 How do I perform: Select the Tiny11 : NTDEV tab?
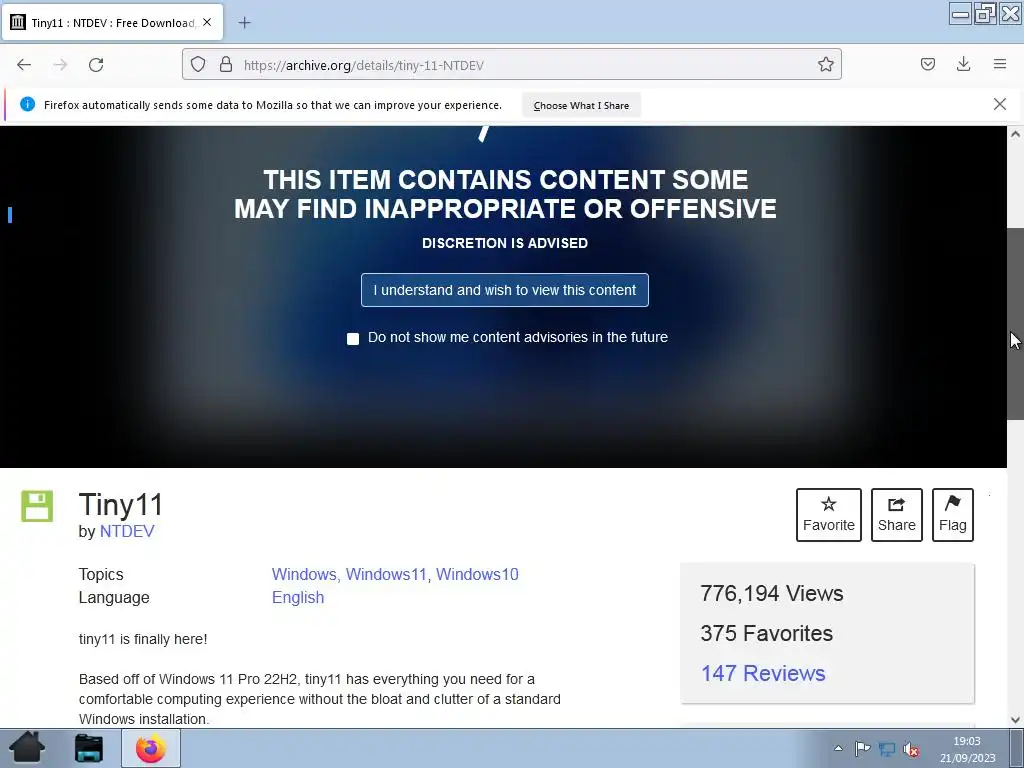[113, 23]
